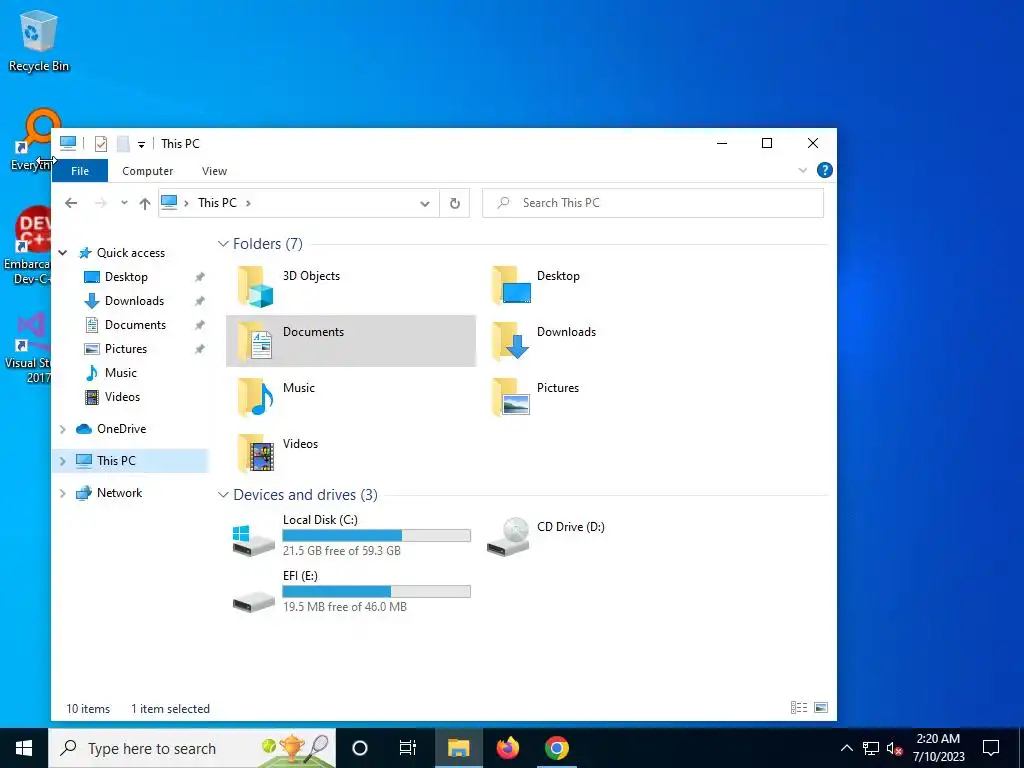Open the Help question mark icon
This screenshot has width=1024, height=768.
(825, 170)
